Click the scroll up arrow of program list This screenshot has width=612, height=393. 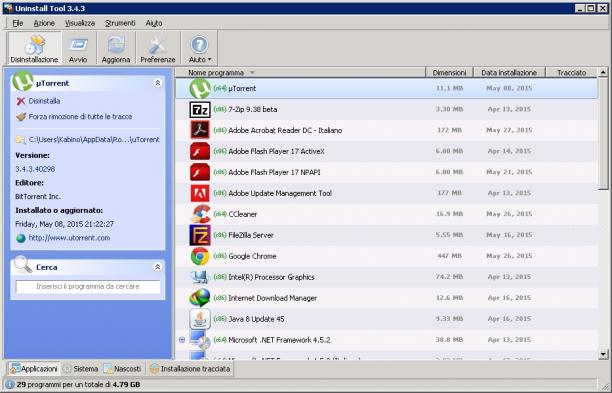(603, 72)
